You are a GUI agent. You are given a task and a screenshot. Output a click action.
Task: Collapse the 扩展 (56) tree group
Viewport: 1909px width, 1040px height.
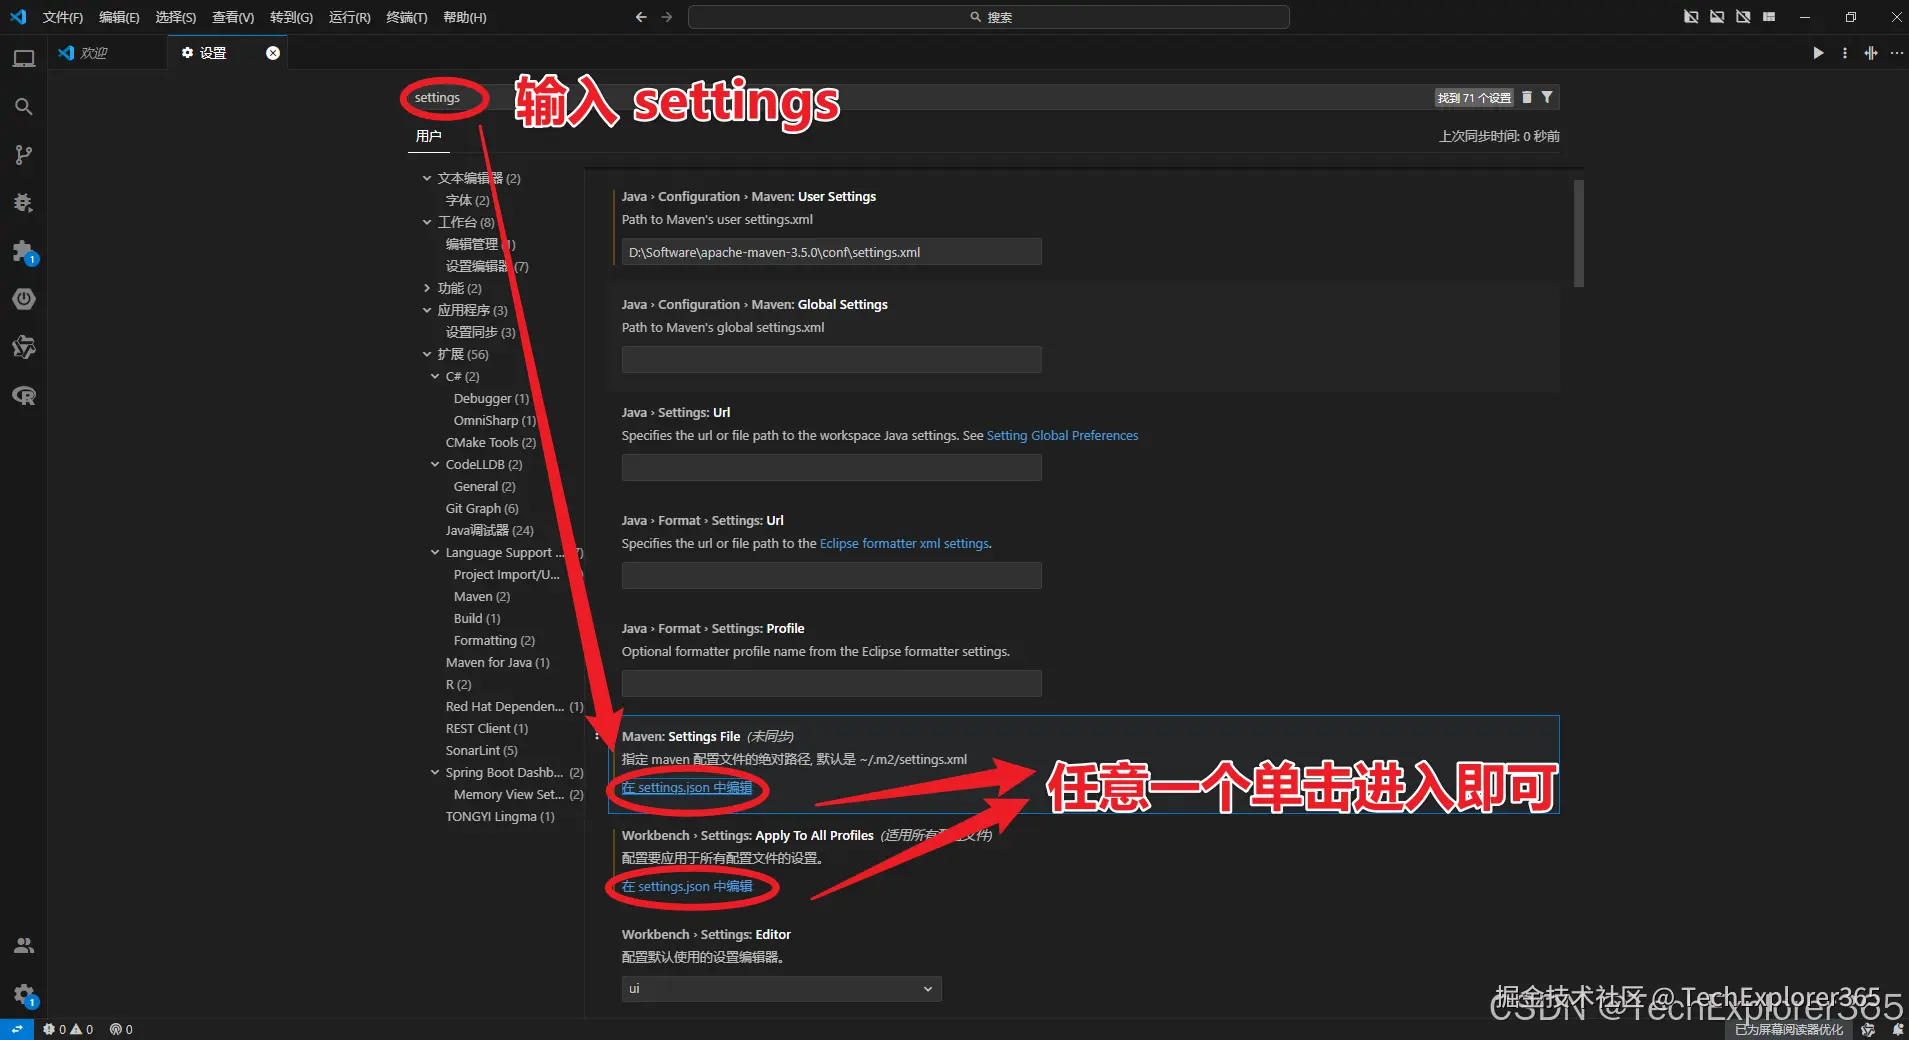coord(427,354)
